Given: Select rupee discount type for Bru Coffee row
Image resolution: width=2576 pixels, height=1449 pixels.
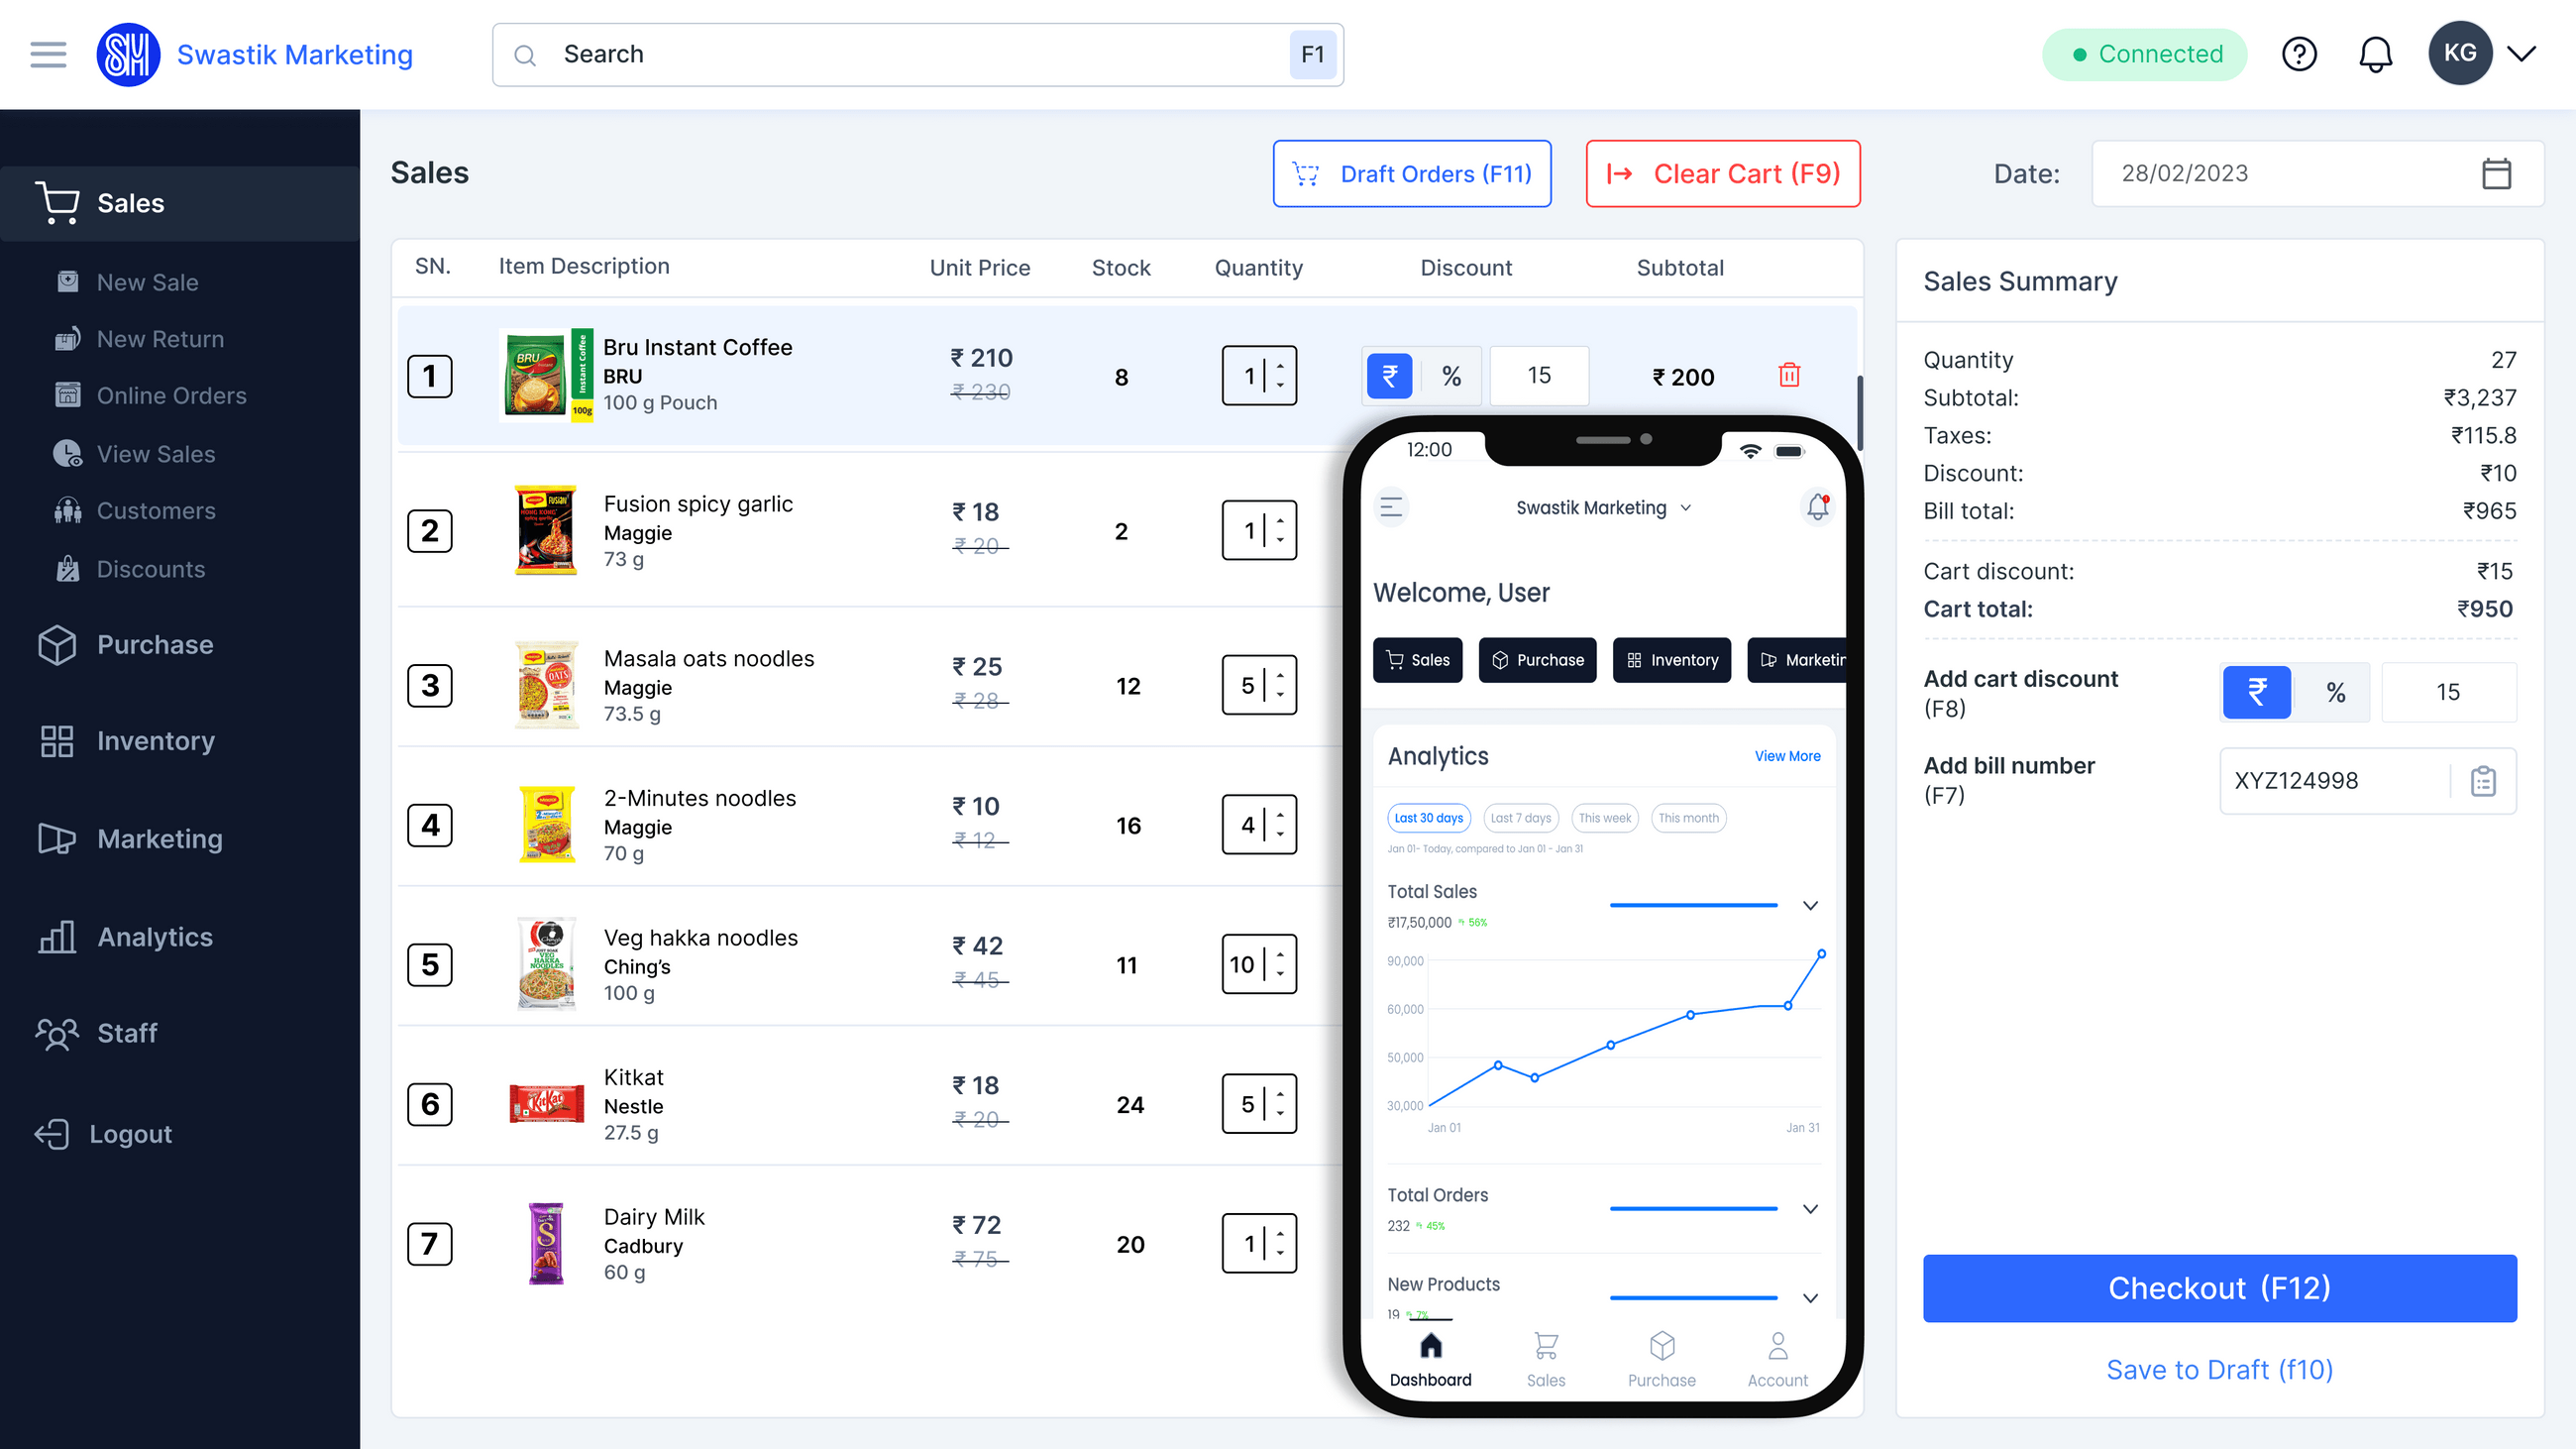Looking at the screenshot, I should click(1389, 376).
